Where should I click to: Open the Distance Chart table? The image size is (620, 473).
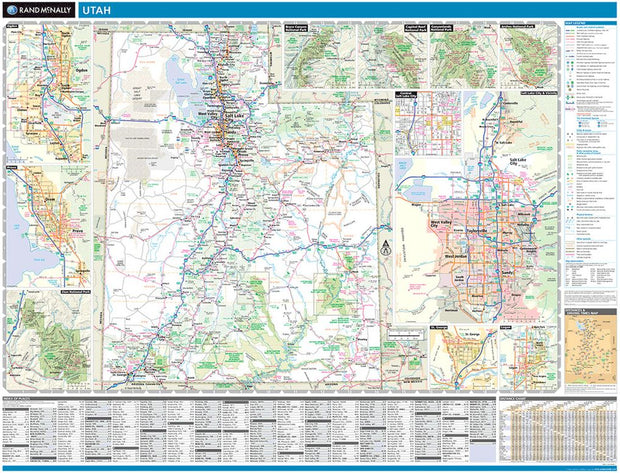click(558, 429)
